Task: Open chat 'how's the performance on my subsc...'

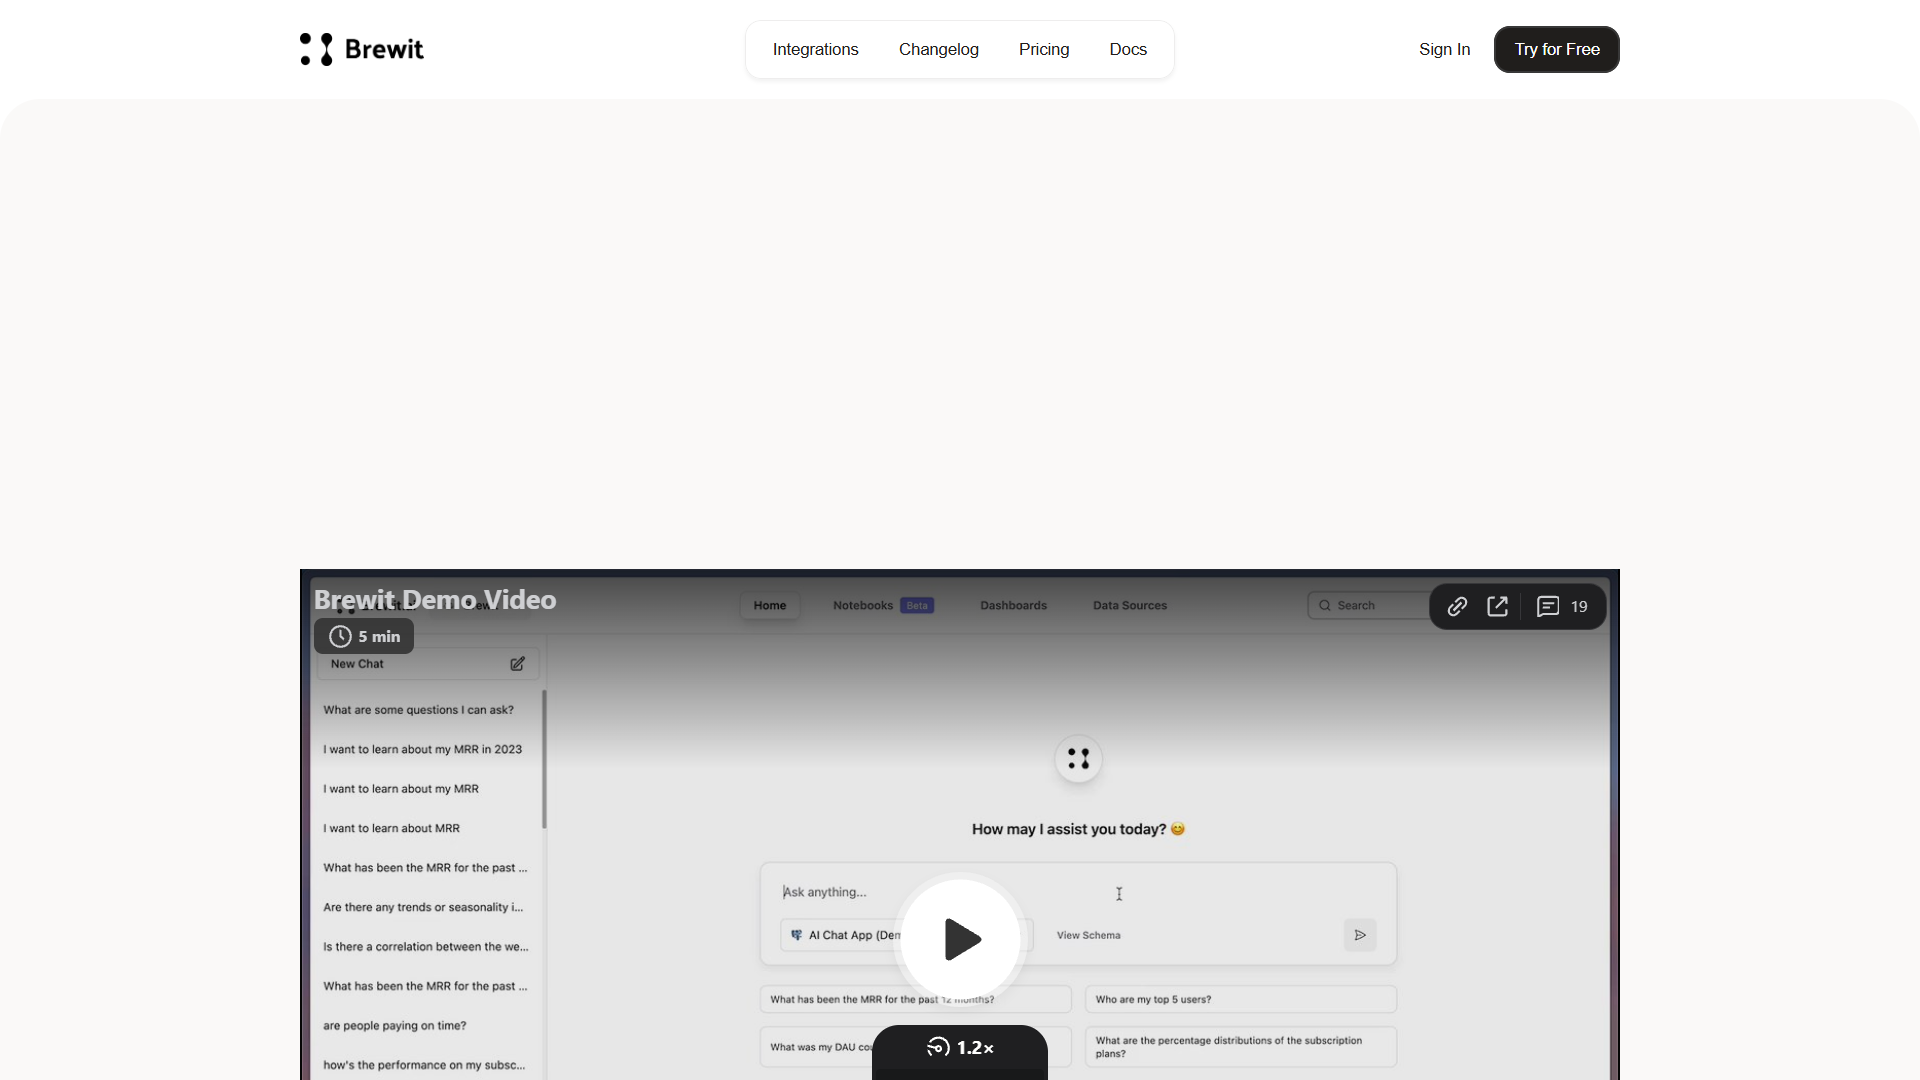Action: tap(424, 1065)
